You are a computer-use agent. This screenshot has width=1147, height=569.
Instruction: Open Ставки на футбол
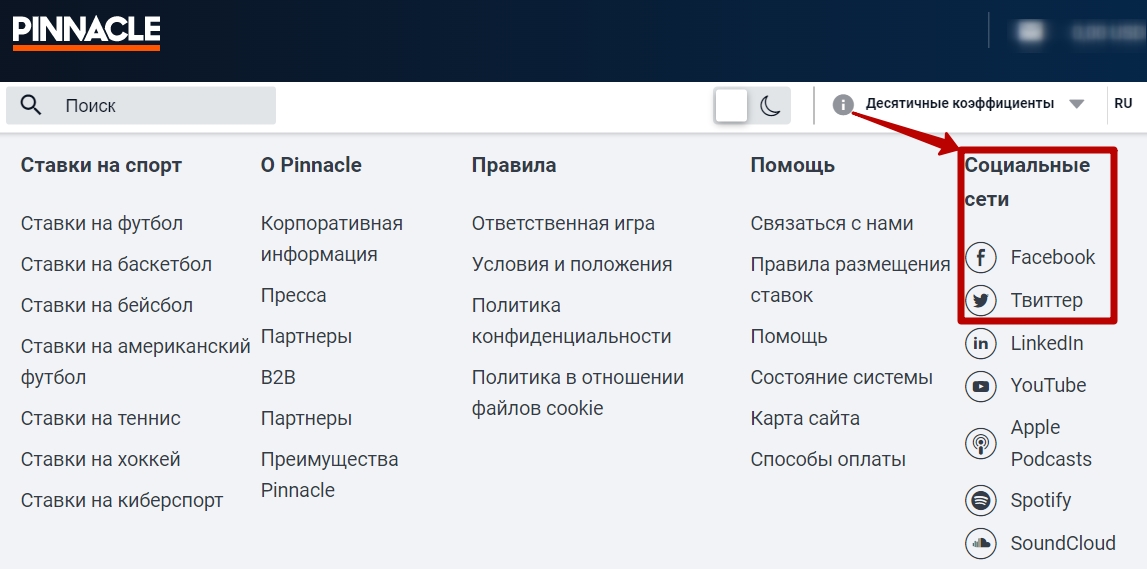[x=102, y=223]
